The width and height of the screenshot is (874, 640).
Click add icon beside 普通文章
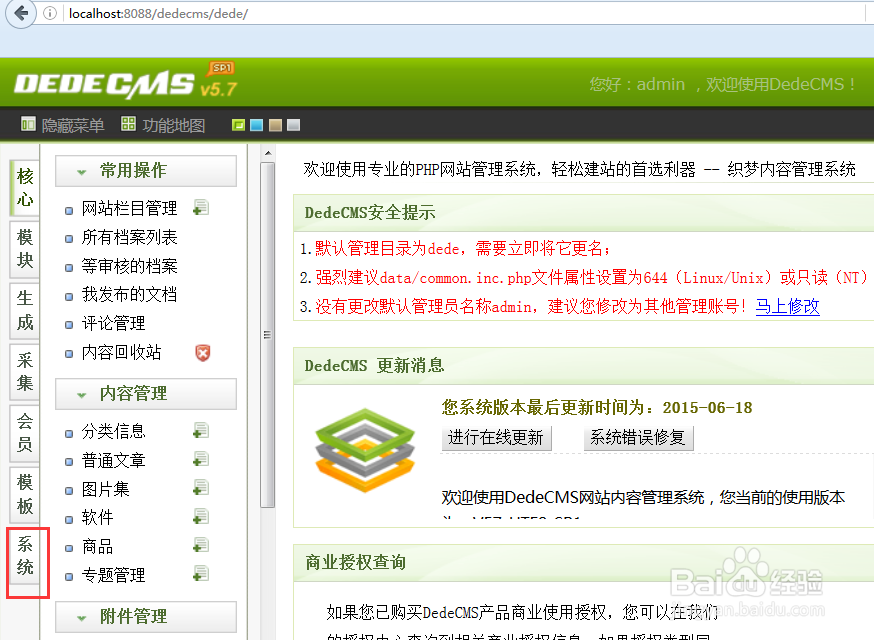tap(201, 459)
